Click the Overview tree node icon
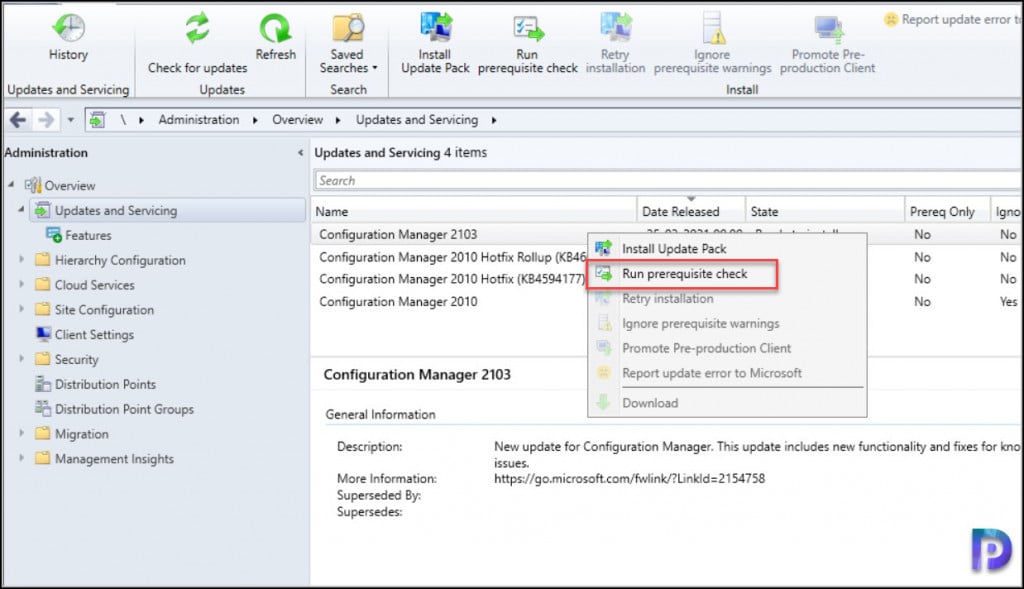This screenshot has width=1024, height=589. (x=33, y=185)
